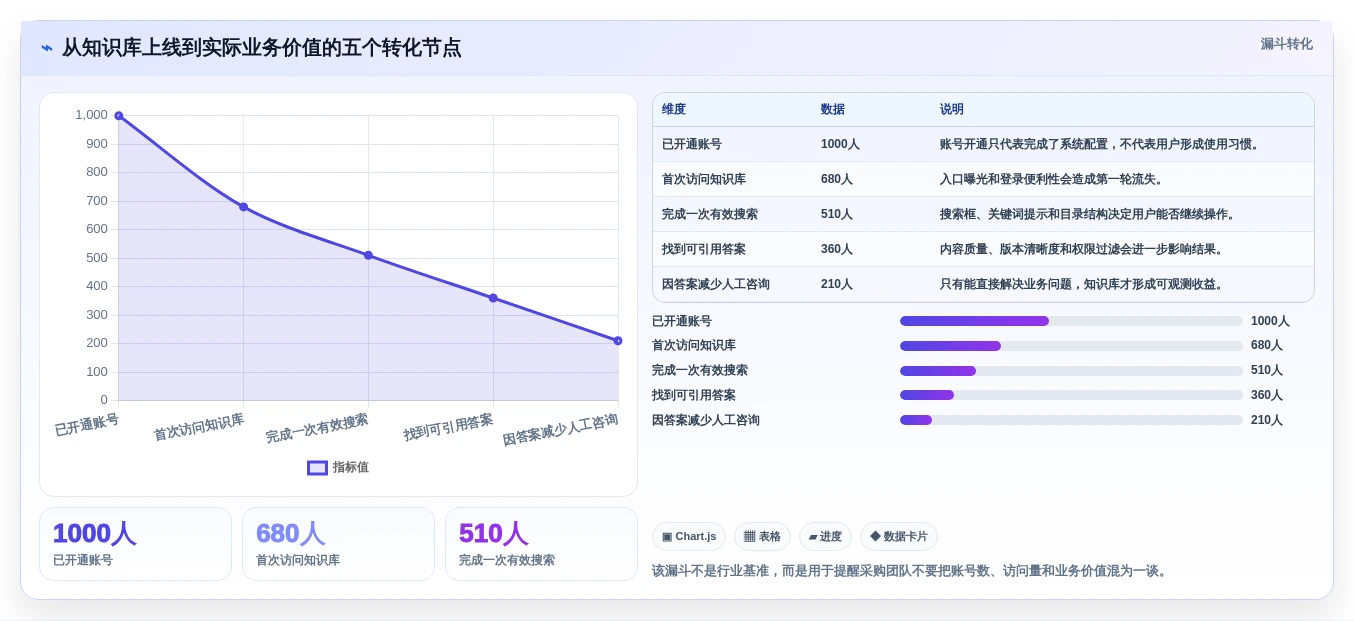Toggle the 指标值 legend swatch
The image size is (1354, 621).
[317, 467]
